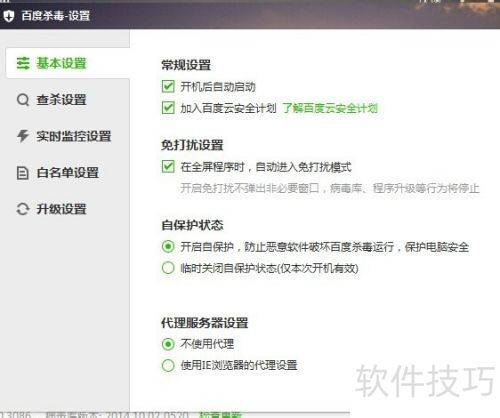Uncheck 开机后自动启动 checkbox
Screen dimensions: 500x418
click(x=168, y=86)
